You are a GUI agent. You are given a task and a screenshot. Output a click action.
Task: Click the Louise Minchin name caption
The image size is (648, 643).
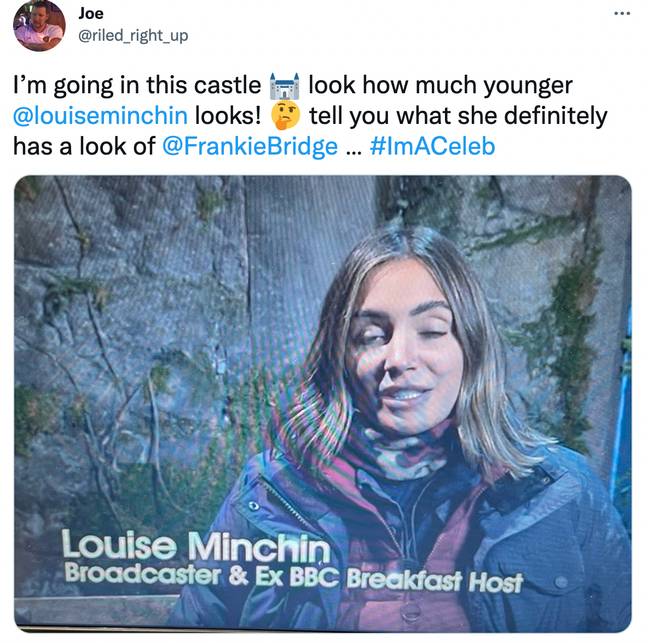196,546
